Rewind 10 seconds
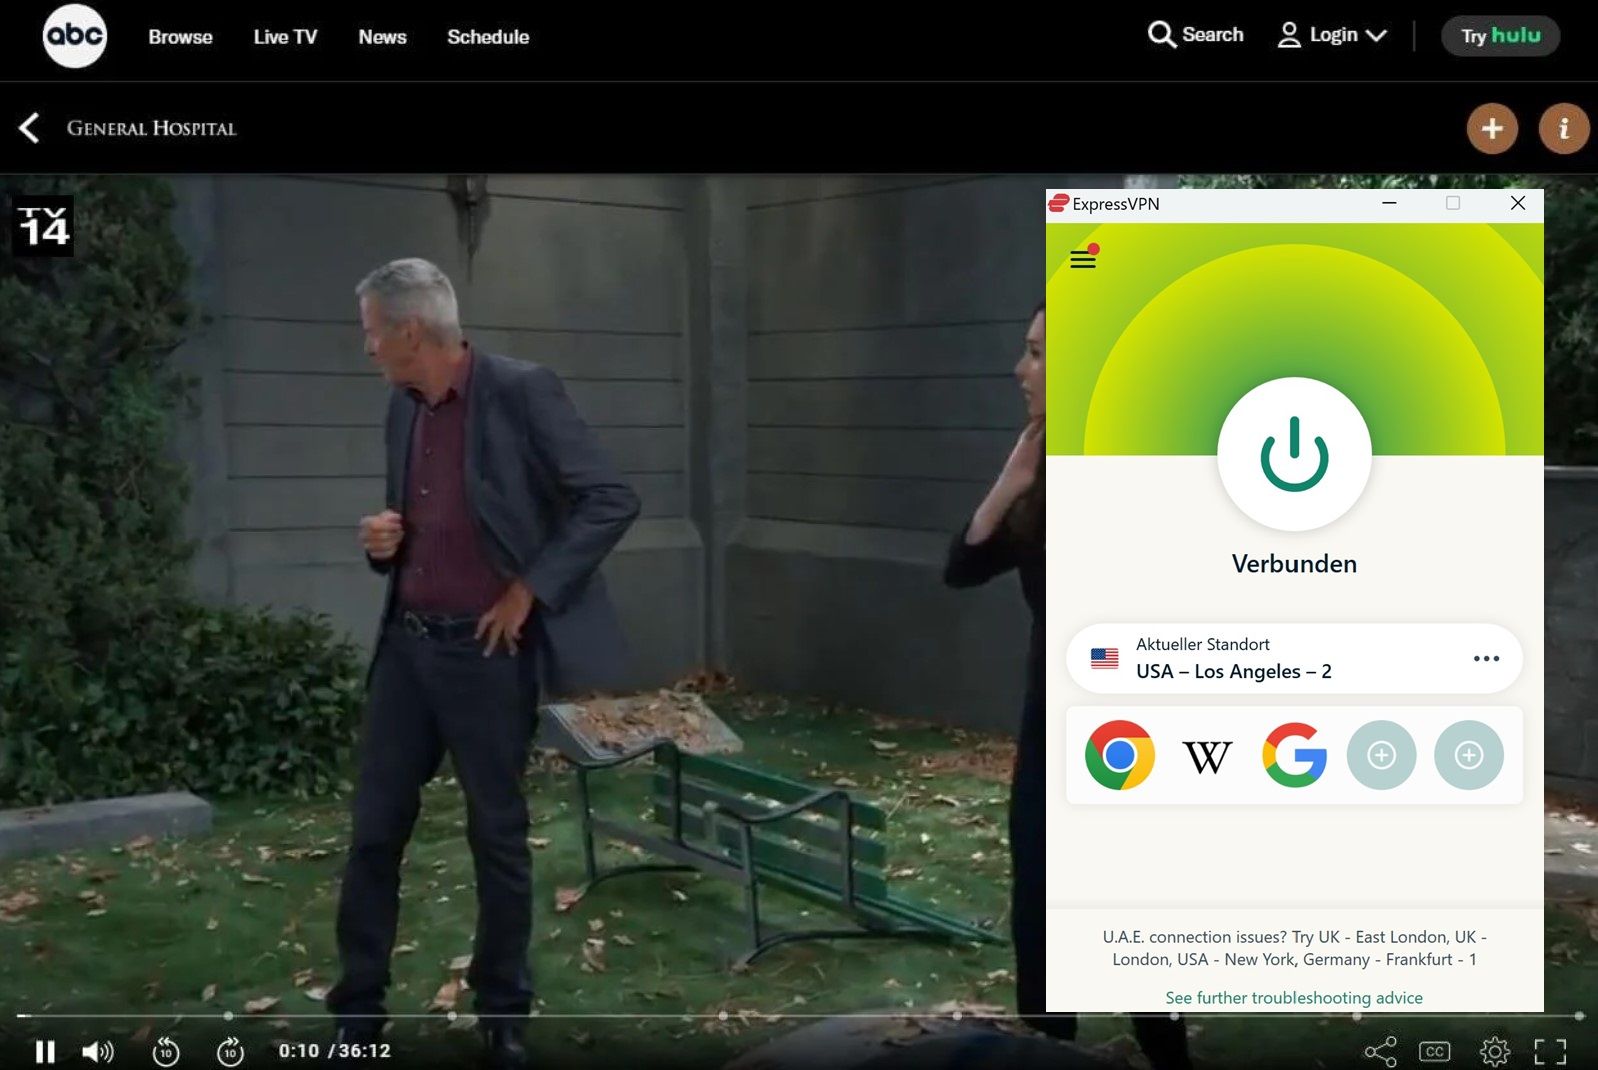The height and width of the screenshot is (1070, 1598). [x=166, y=1052]
